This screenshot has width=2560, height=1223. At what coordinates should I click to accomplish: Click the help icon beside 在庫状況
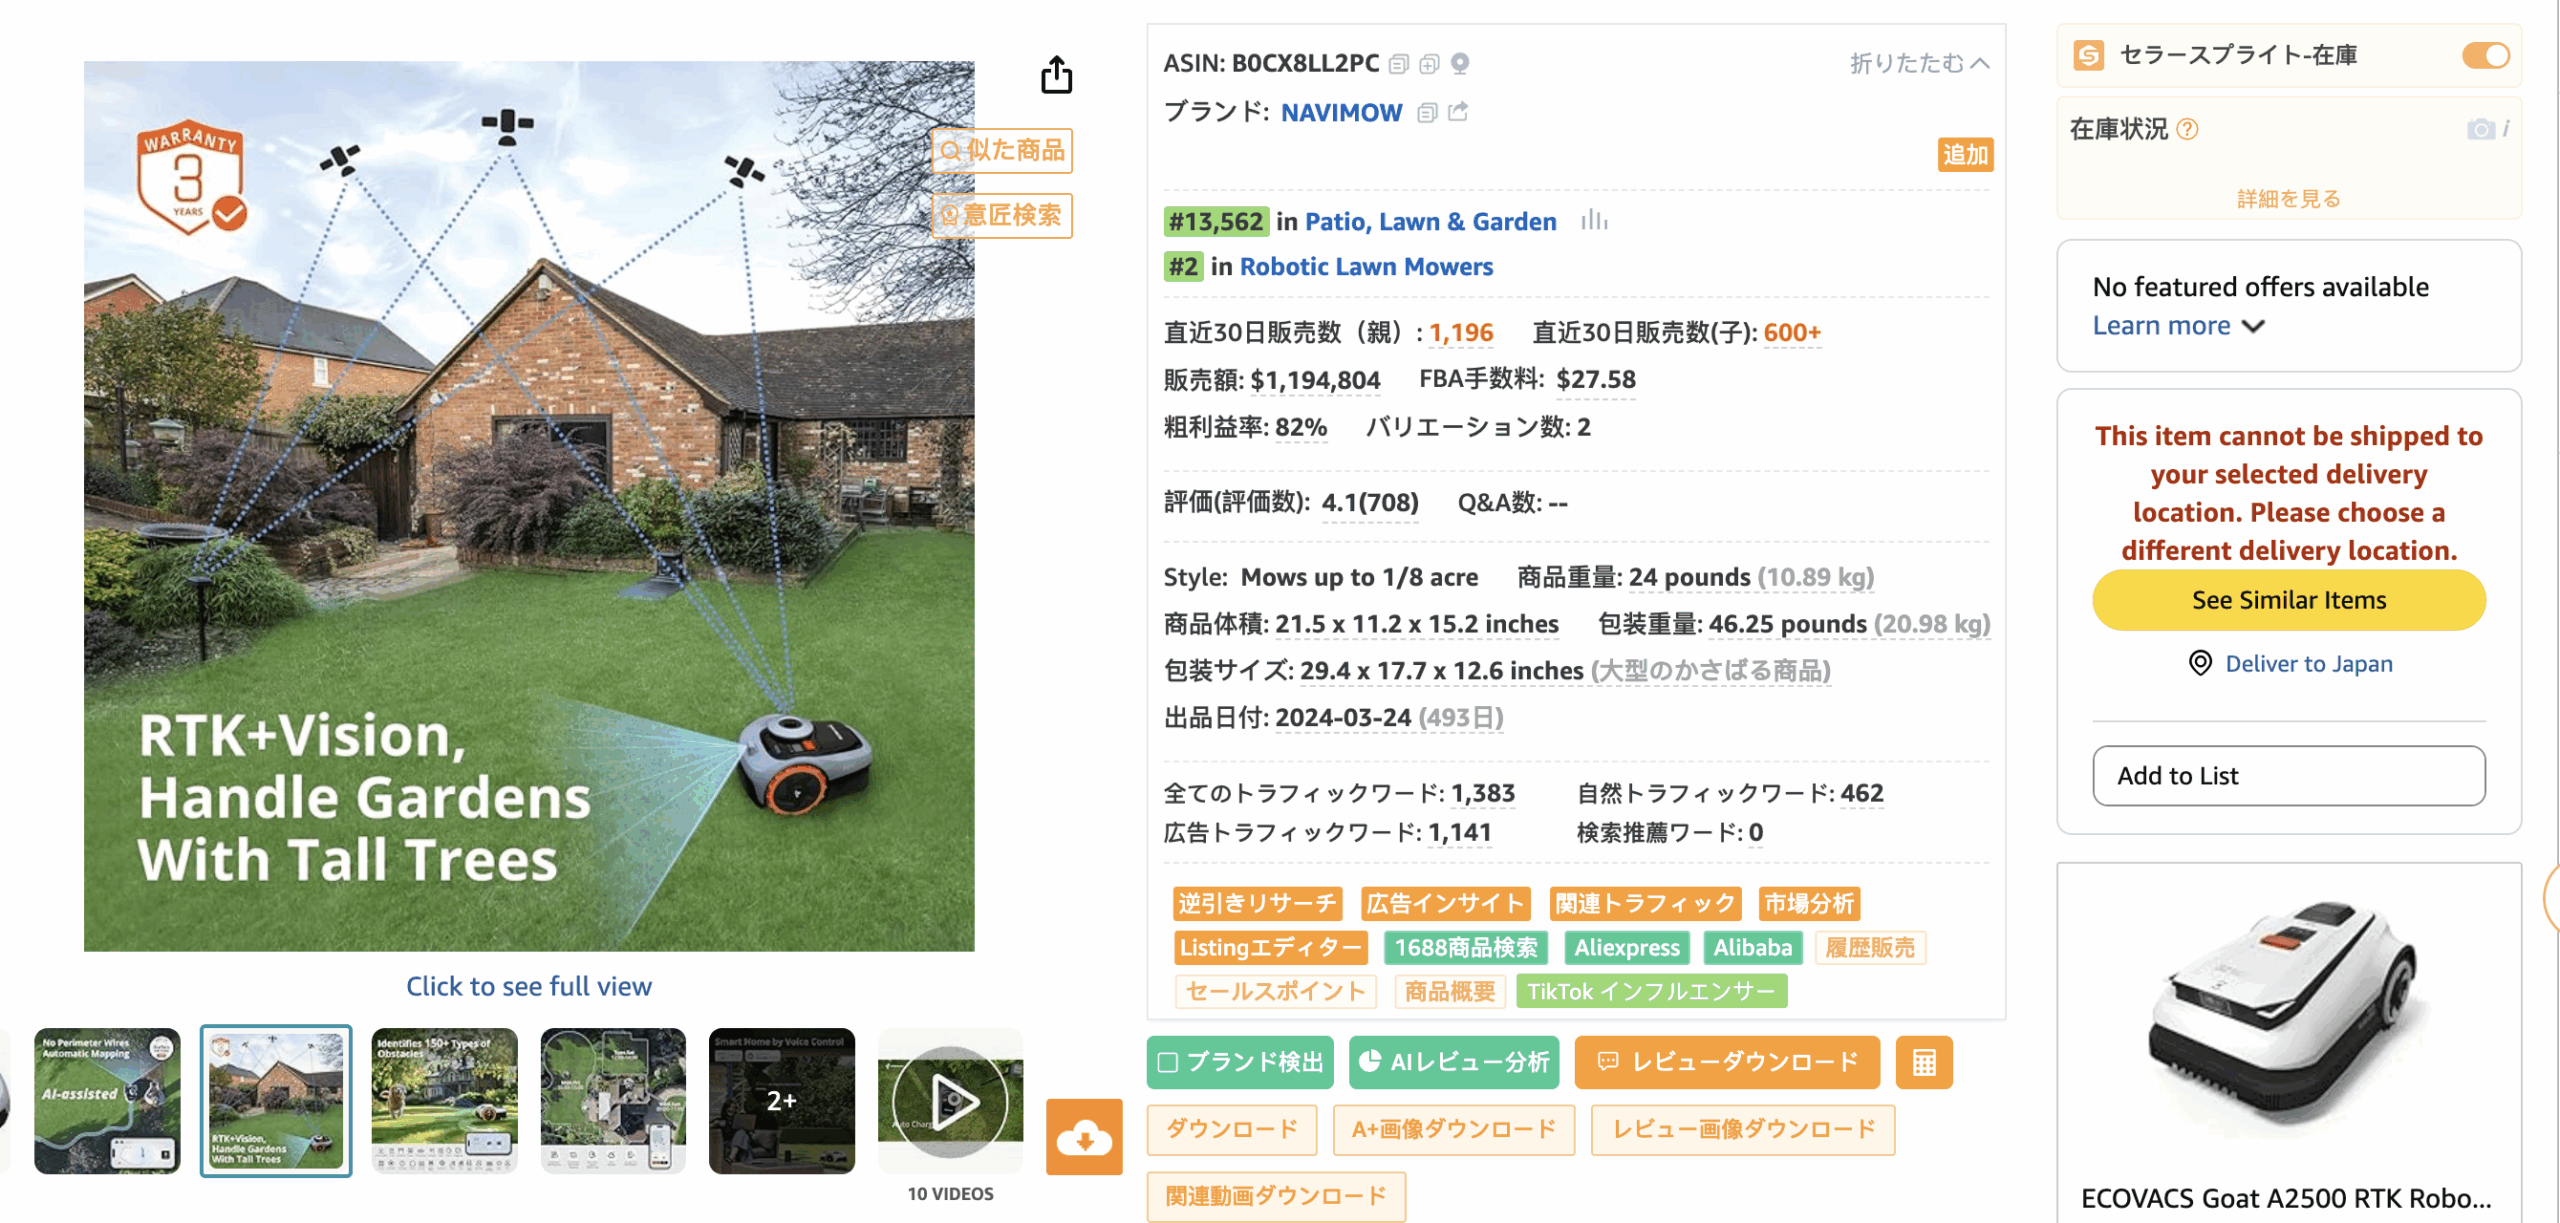pos(2187,129)
